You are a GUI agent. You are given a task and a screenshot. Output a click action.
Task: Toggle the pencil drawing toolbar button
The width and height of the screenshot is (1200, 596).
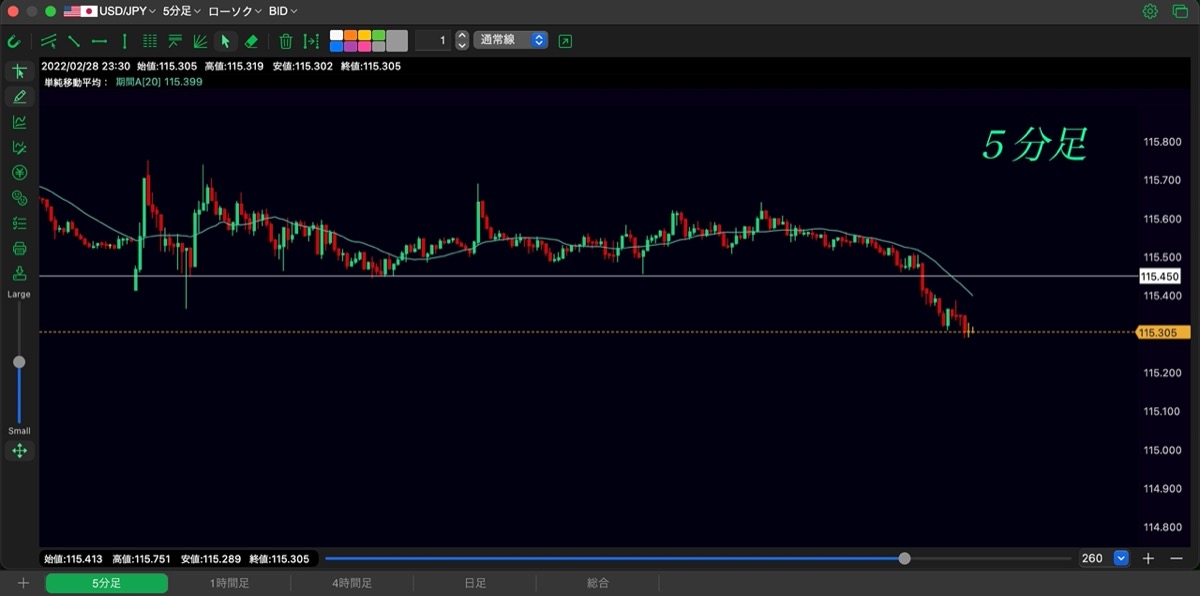click(x=19, y=97)
